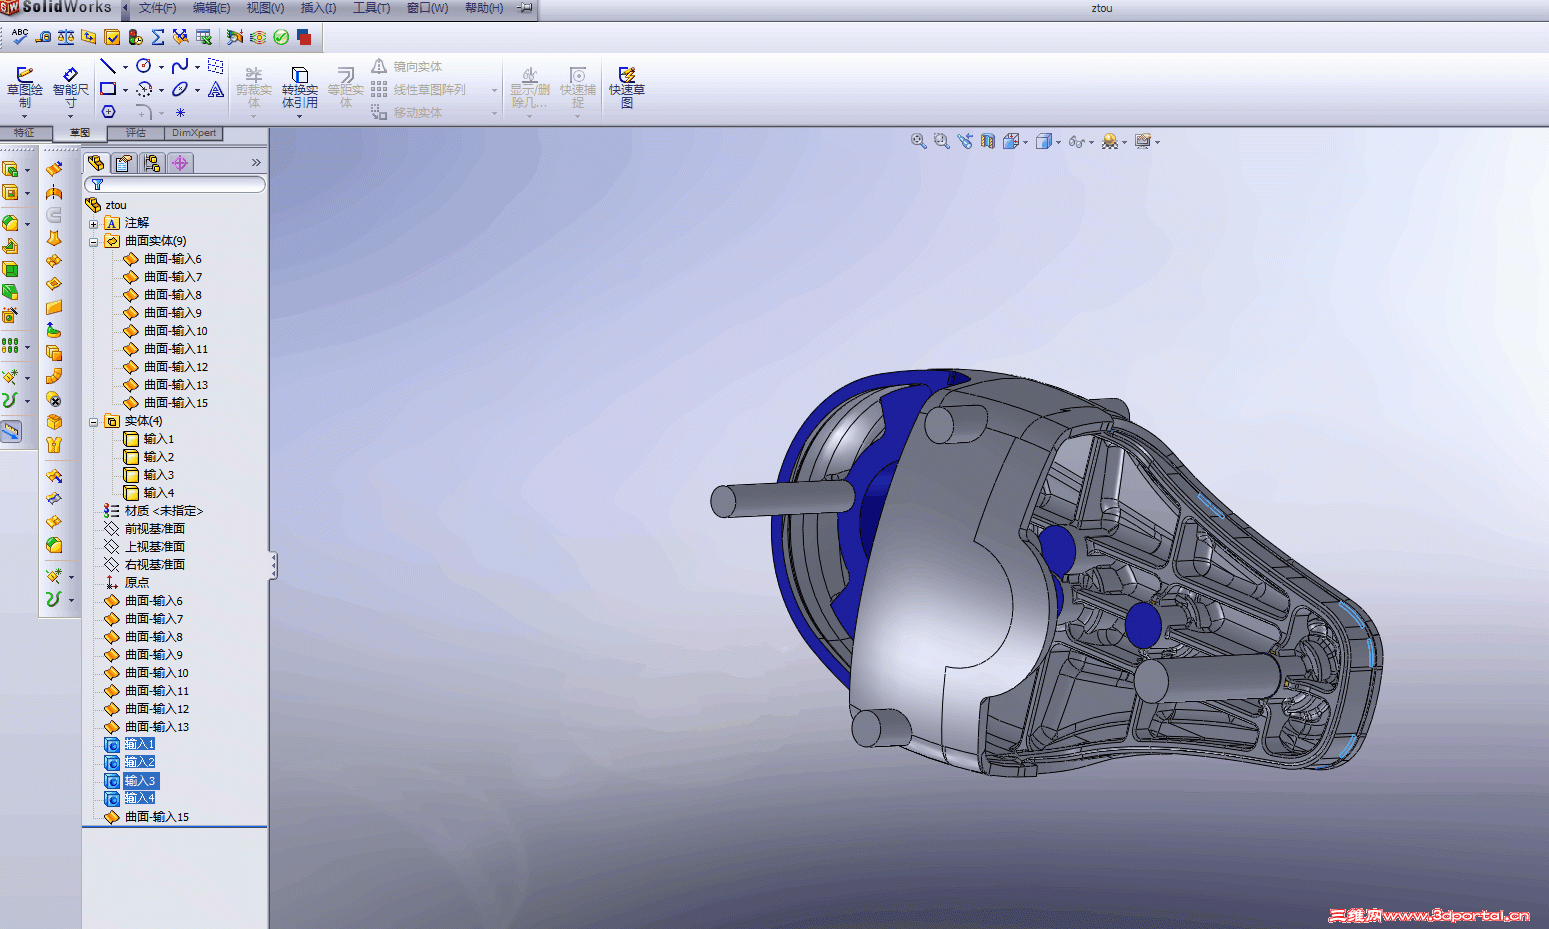Viewport: 1549px width, 929px height.
Task: Select the Circle sketch tool
Action: tap(144, 66)
